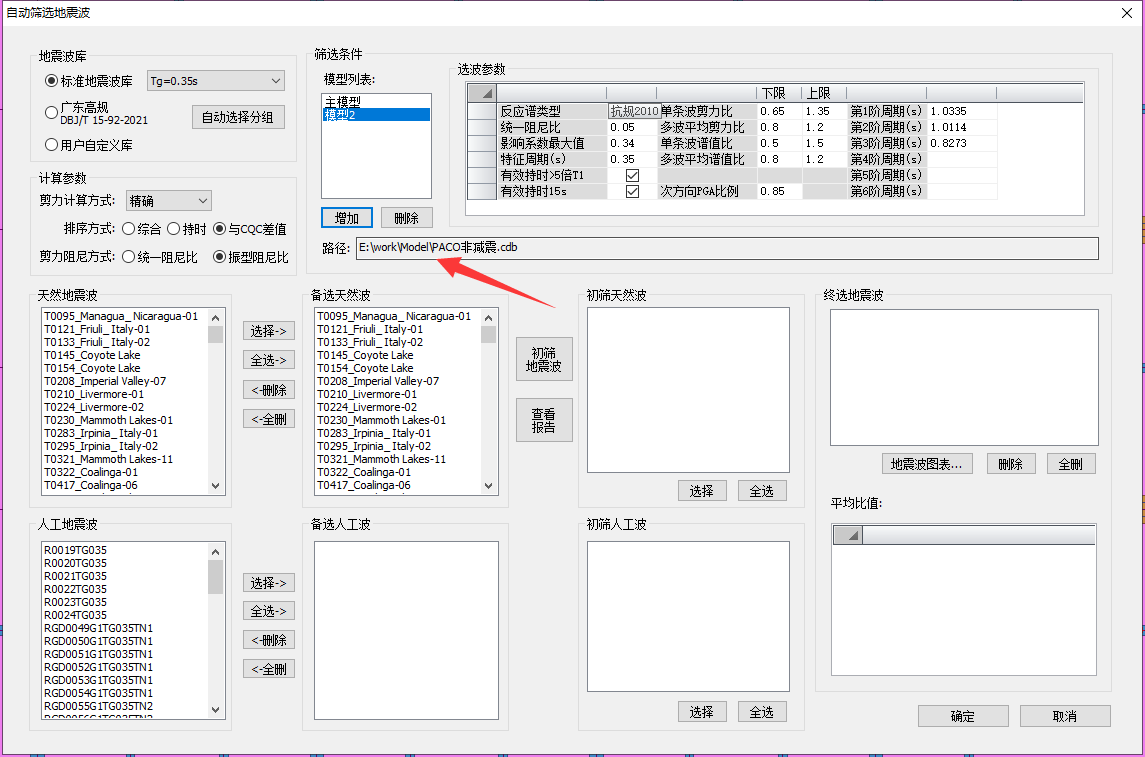
Task: Click 全选-> button for artificial waves
Action: 269,611
